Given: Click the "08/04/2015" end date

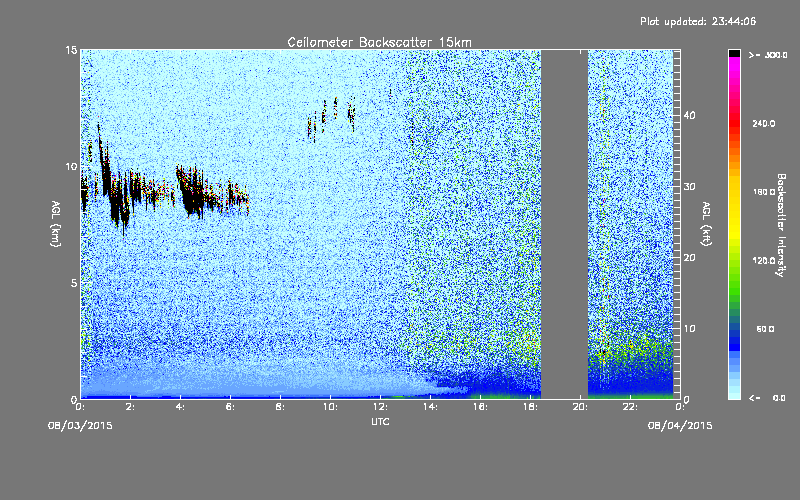Looking at the screenshot, I should click(680, 425).
